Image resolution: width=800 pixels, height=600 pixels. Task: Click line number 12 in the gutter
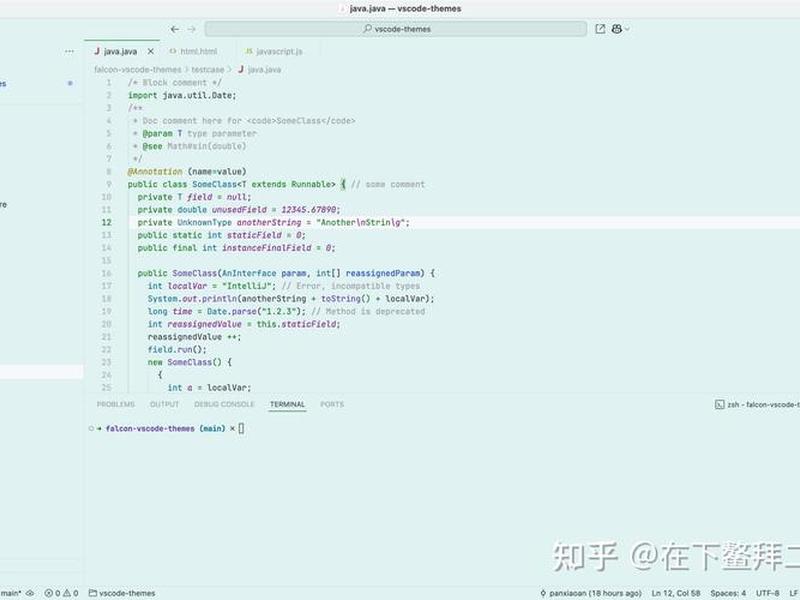tap(106, 222)
